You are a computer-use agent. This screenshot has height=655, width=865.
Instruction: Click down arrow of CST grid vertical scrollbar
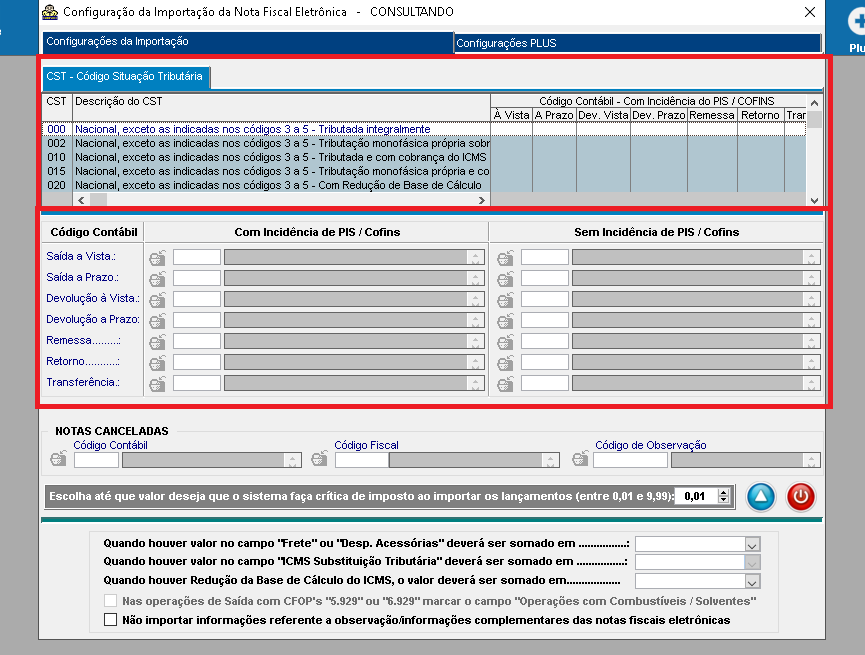point(814,200)
